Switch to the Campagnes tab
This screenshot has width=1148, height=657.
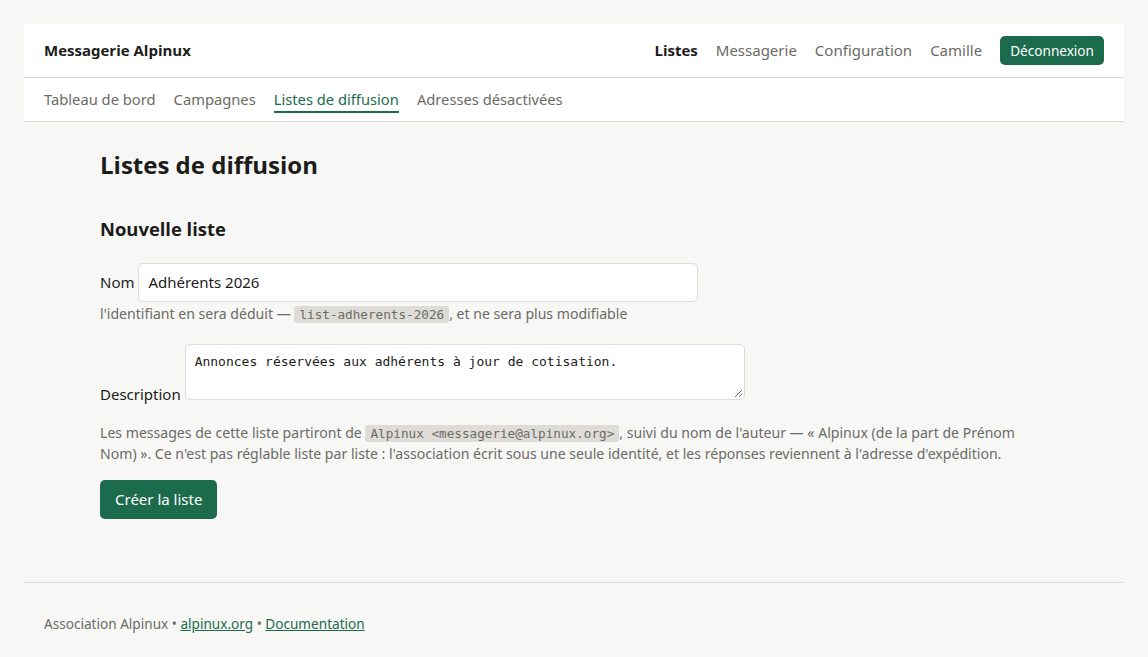coord(215,100)
